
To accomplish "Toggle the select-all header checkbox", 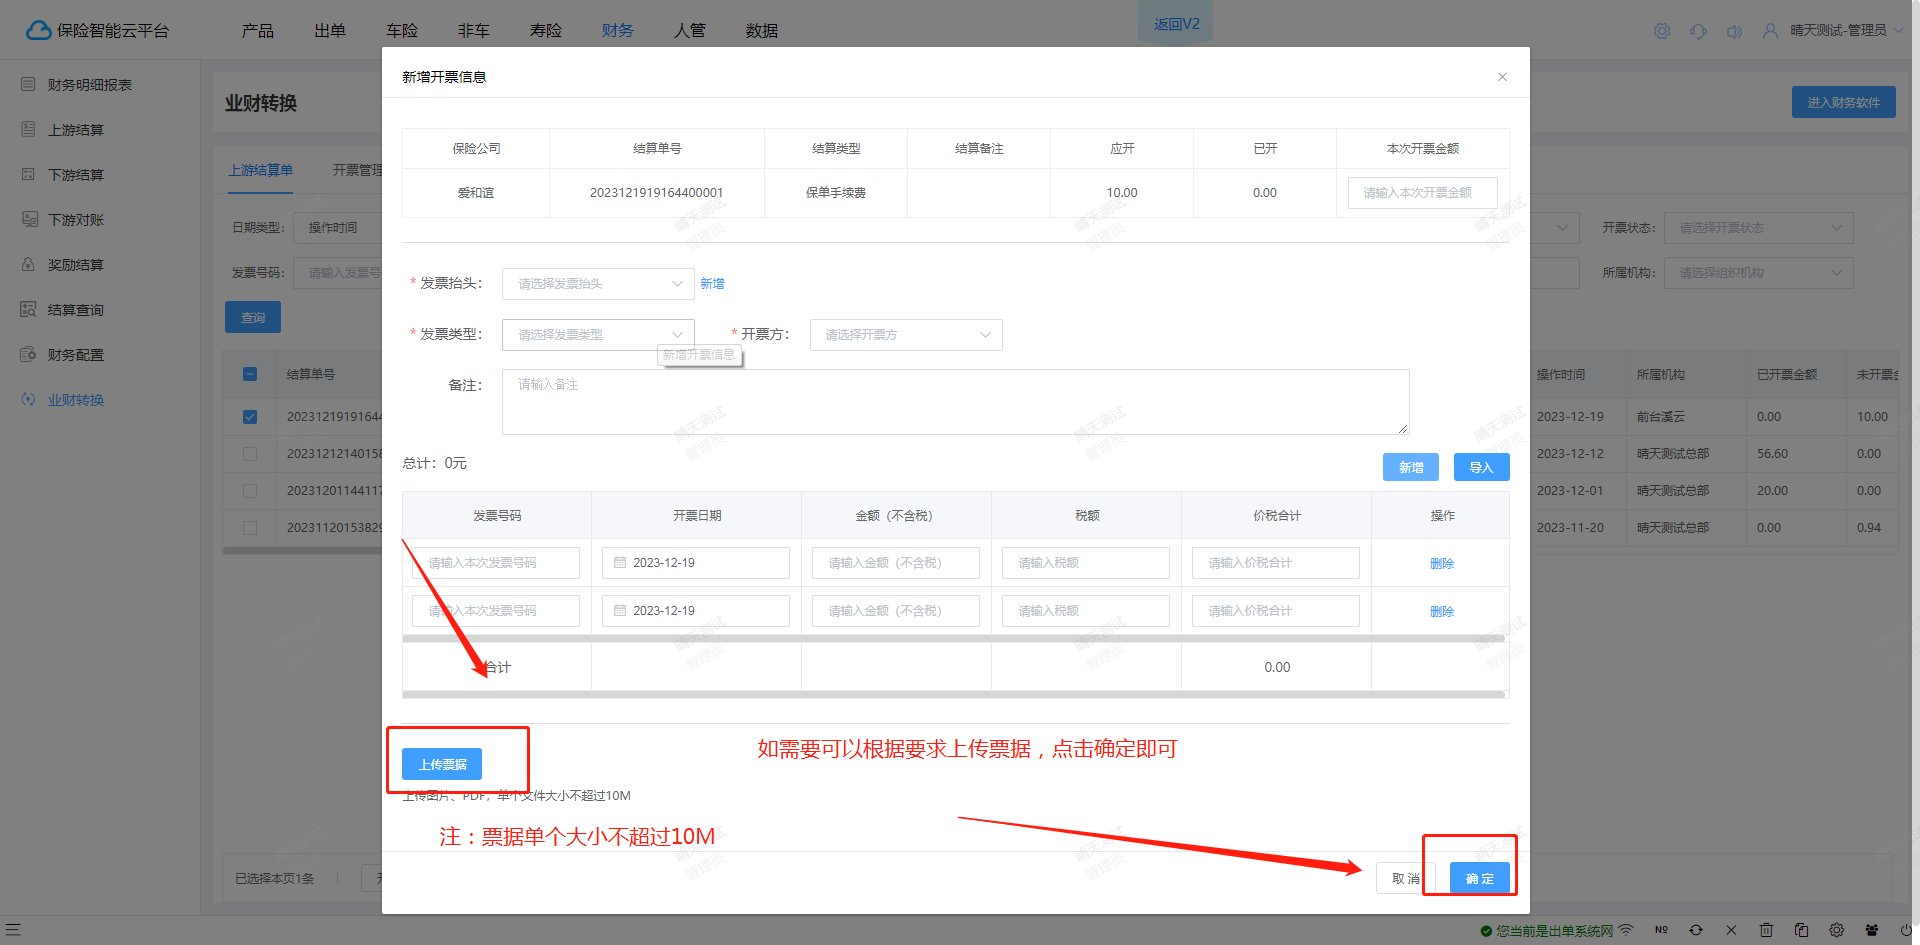I will tap(250, 374).
